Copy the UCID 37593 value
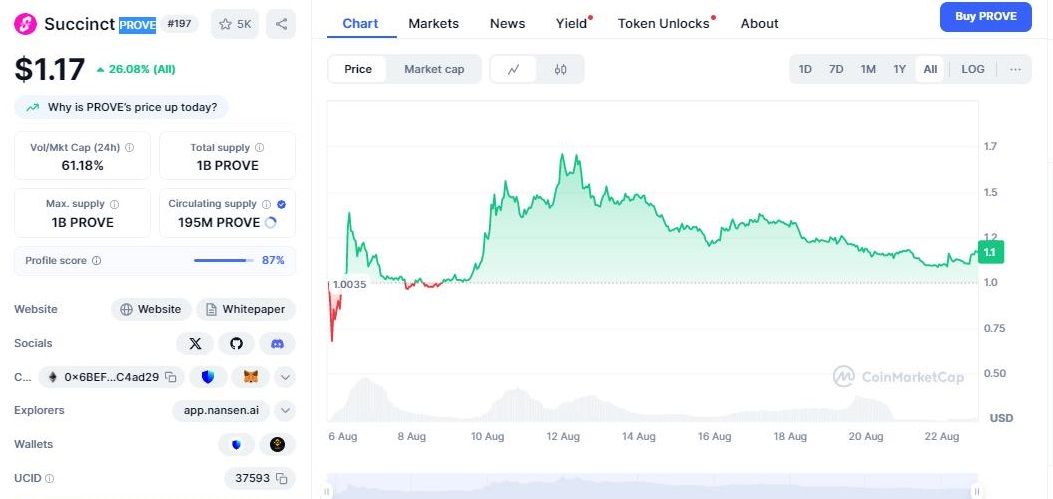Image resolution: width=1053 pixels, height=499 pixels. click(282, 479)
